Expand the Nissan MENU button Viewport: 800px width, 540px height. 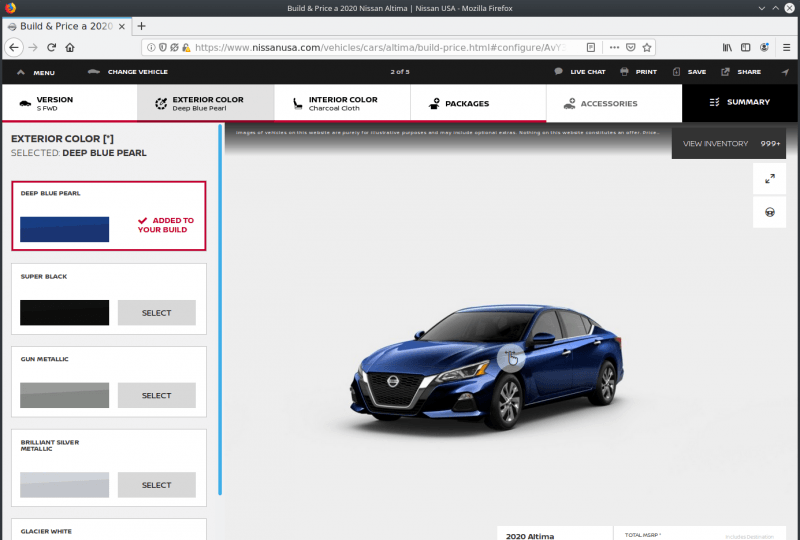(36, 72)
